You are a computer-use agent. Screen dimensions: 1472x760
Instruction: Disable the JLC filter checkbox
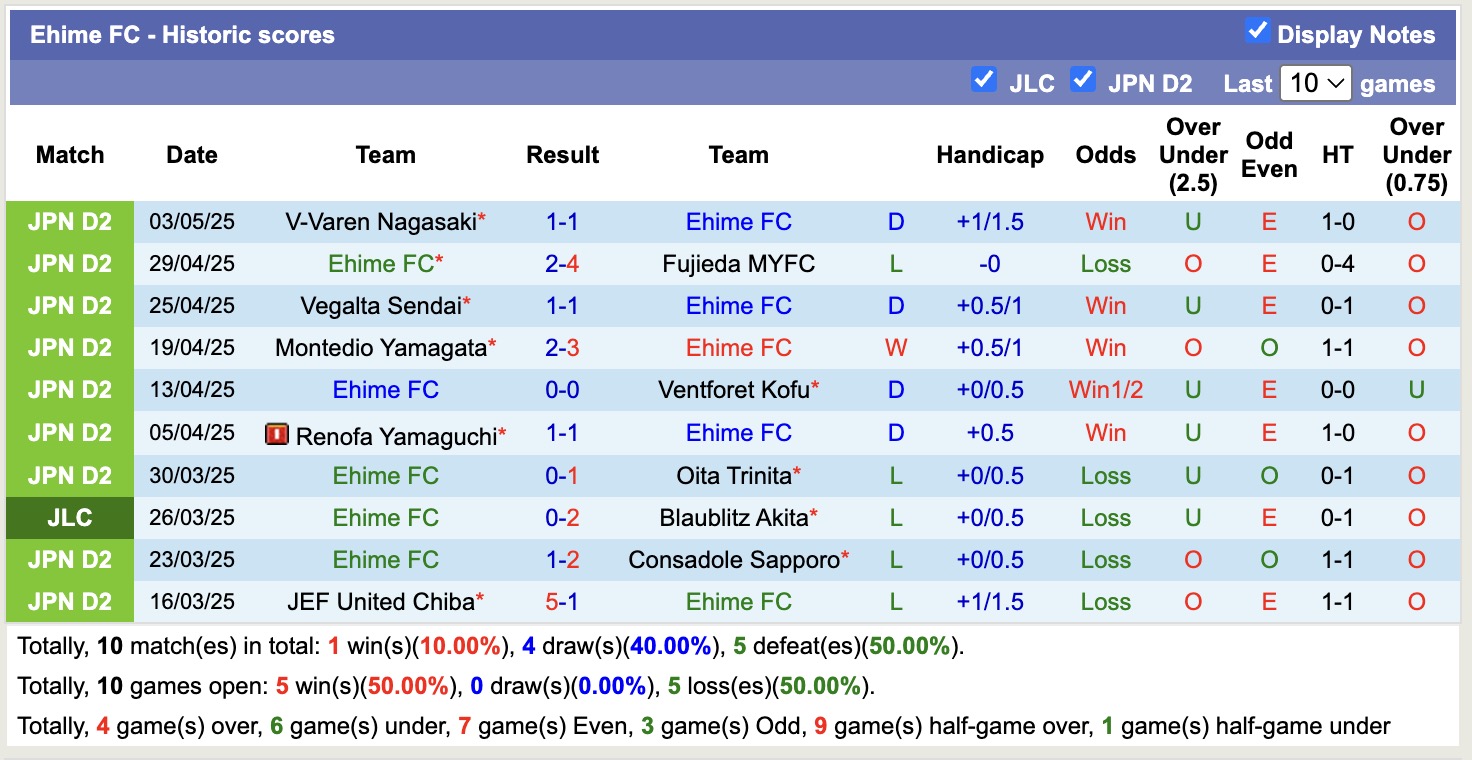pos(984,79)
